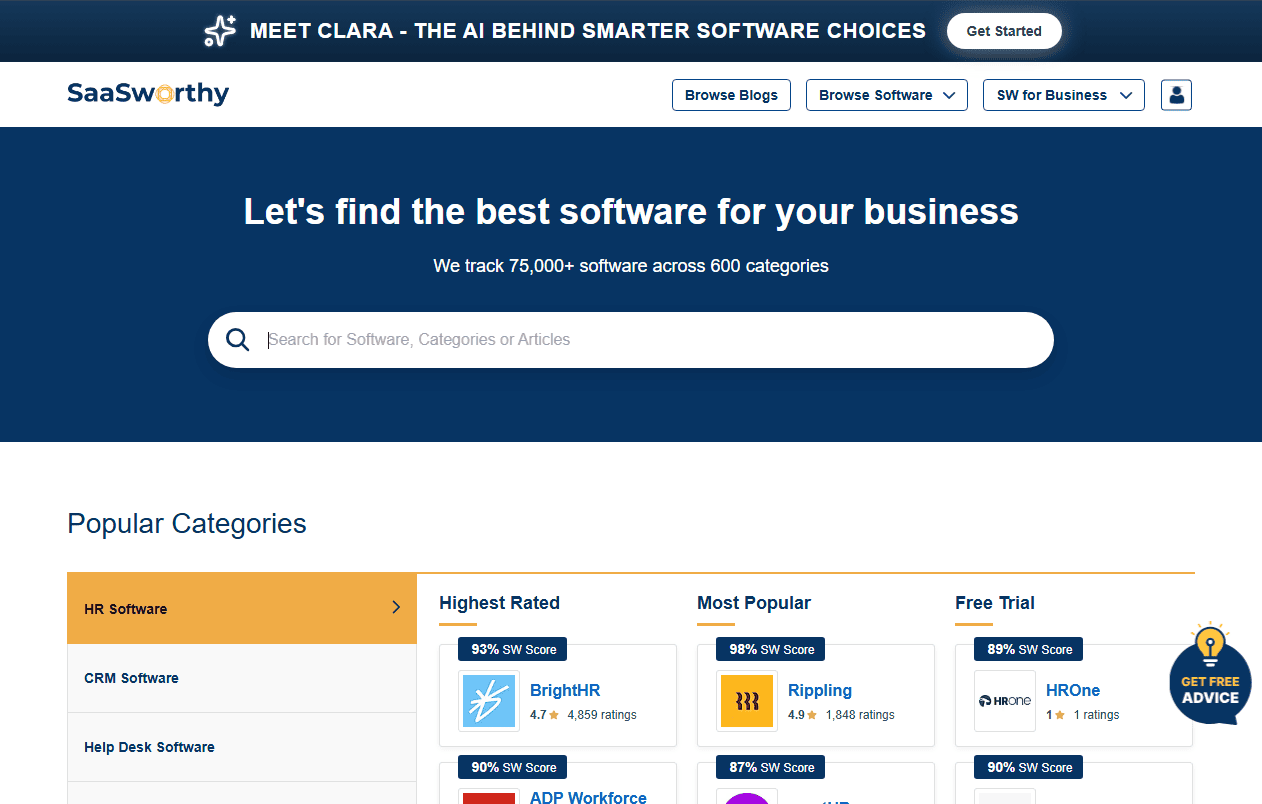This screenshot has width=1262, height=804.
Task: Open the Browse Blogs page
Action: pyautogui.click(x=731, y=95)
